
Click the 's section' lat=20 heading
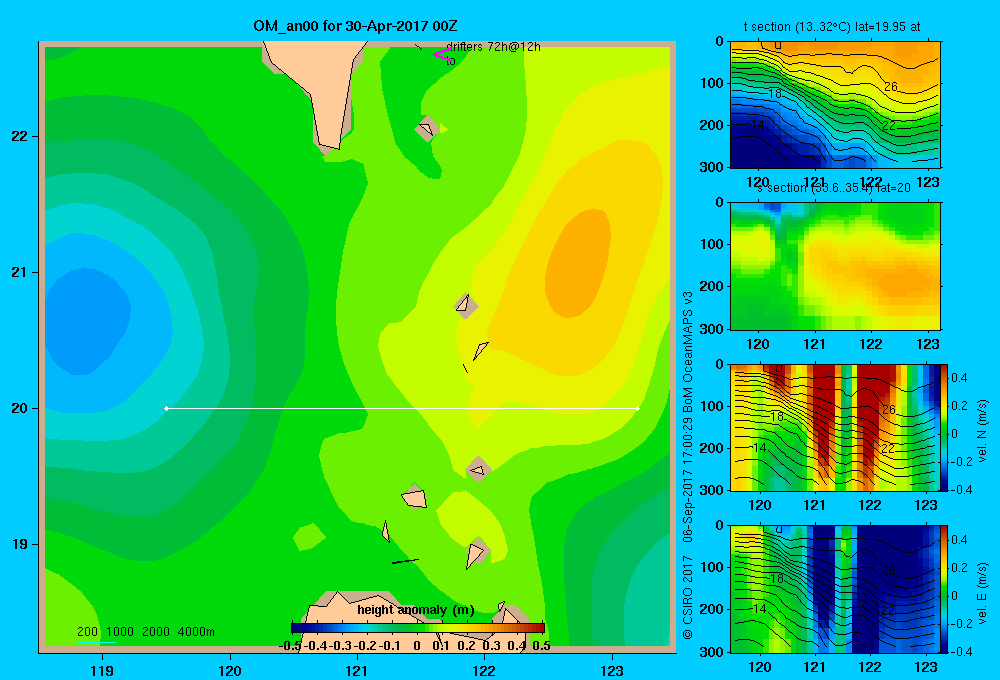click(x=833, y=188)
